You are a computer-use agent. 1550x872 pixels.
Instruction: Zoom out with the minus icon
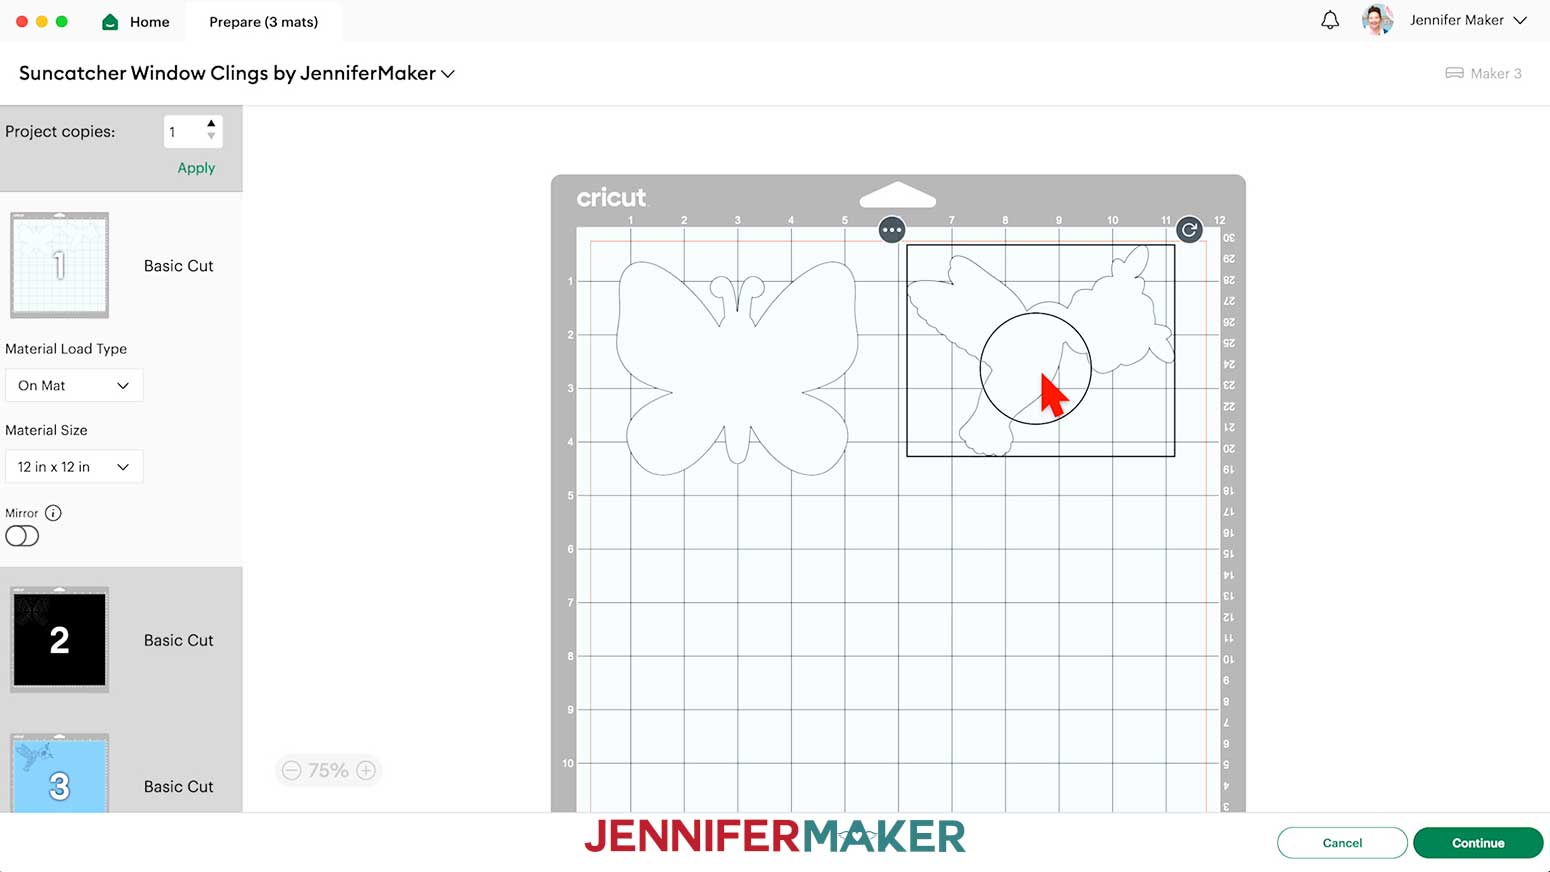pyautogui.click(x=291, y=770)
